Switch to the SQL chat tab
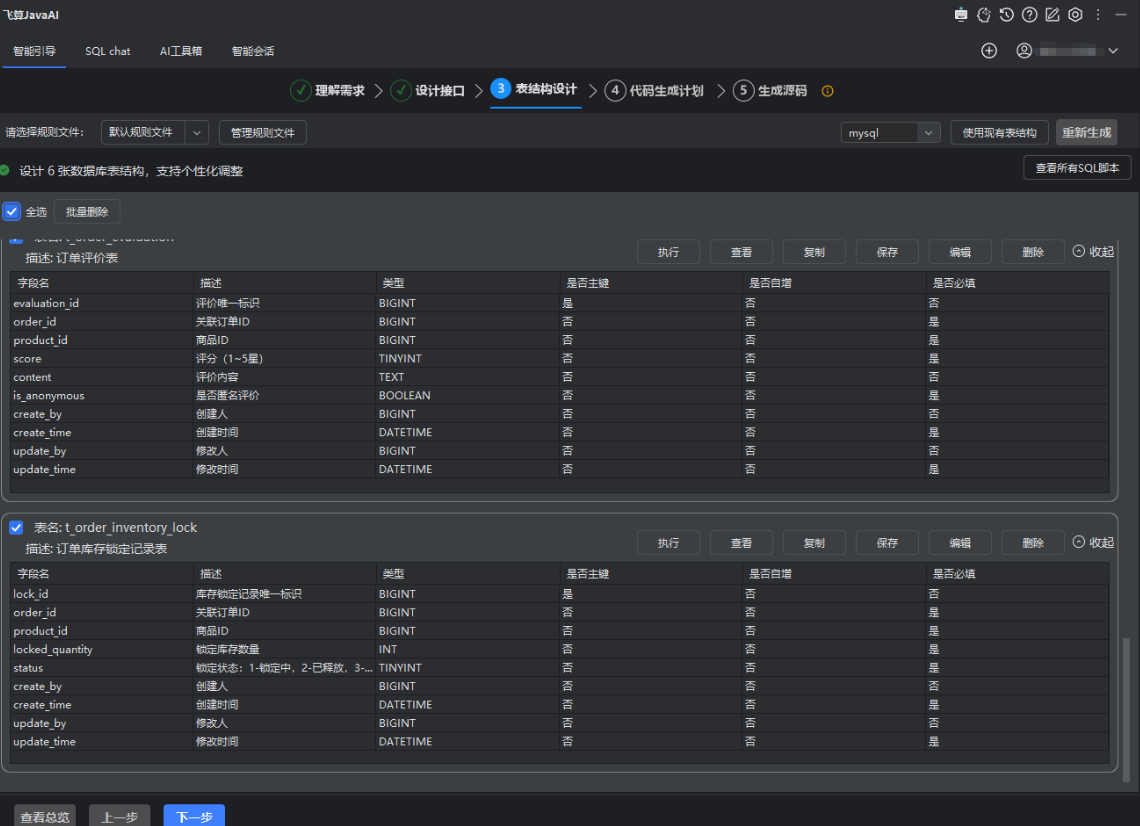Screen dimensions: 1140x826 (107, 51)
